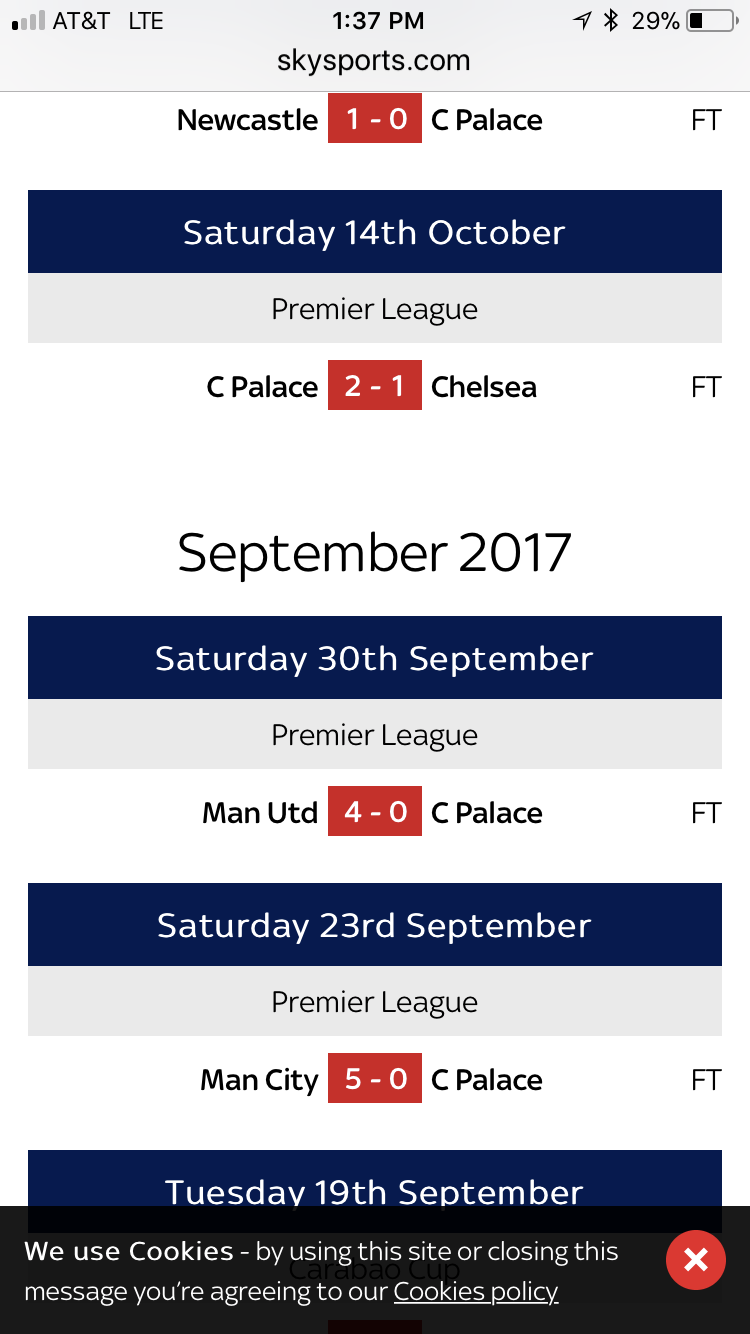
Task: Tap the Man Utd team name
Action: [260, 813]
